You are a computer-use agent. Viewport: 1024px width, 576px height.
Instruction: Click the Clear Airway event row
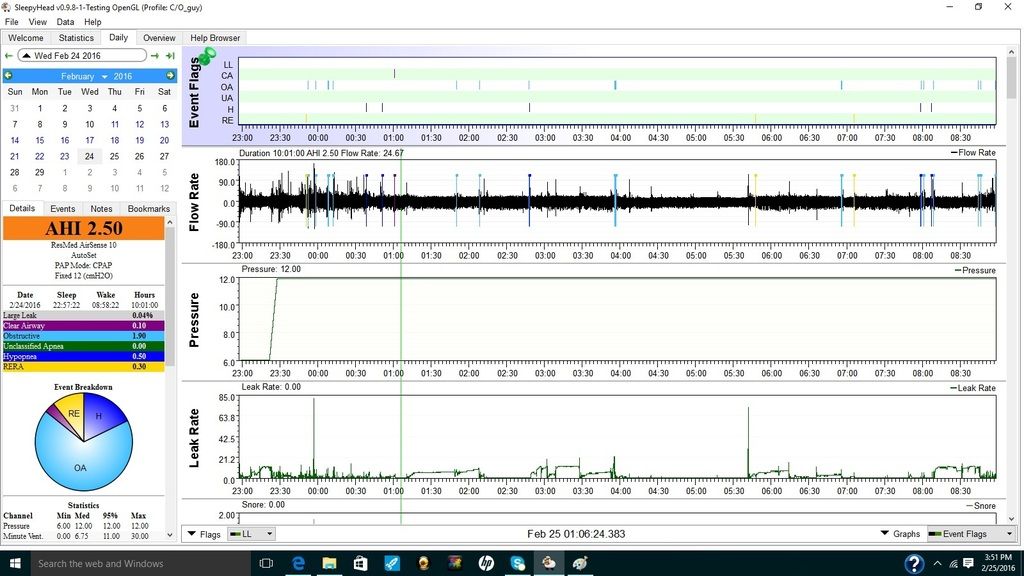pos(84,325)
